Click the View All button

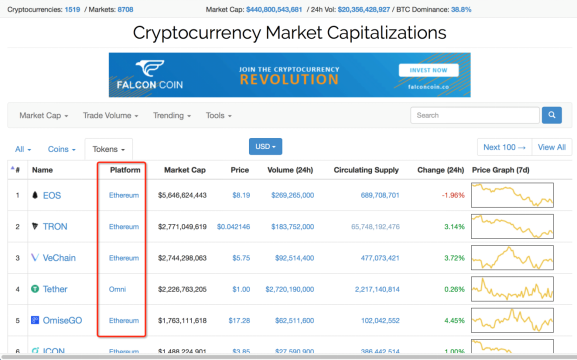[552, 147]
